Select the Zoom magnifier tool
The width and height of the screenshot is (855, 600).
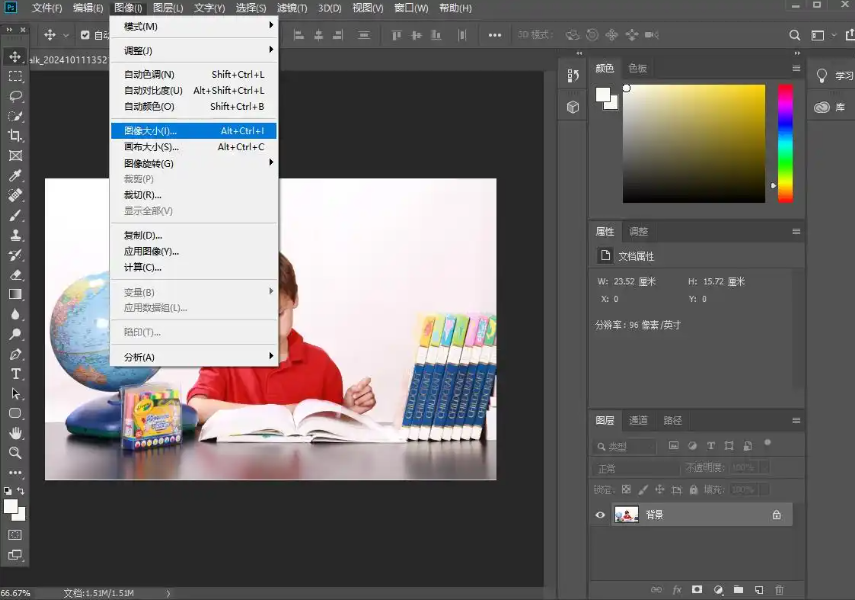click(15, 453)
